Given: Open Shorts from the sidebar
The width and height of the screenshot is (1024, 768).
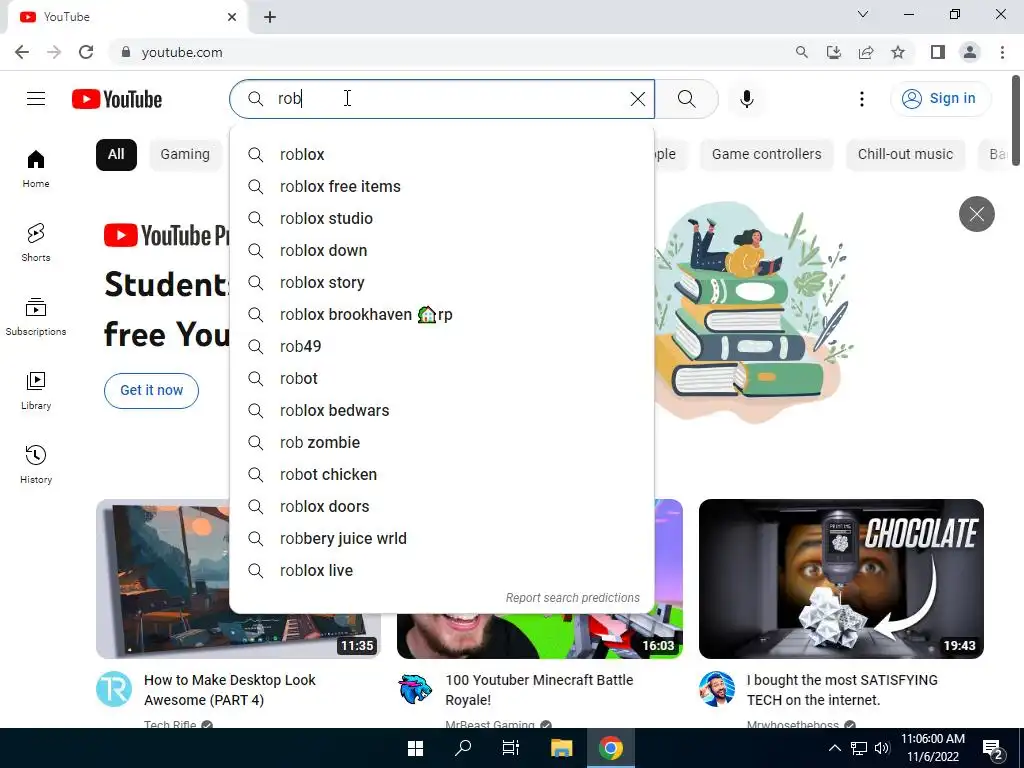Looking at the screenshot, I should [36, 242].
